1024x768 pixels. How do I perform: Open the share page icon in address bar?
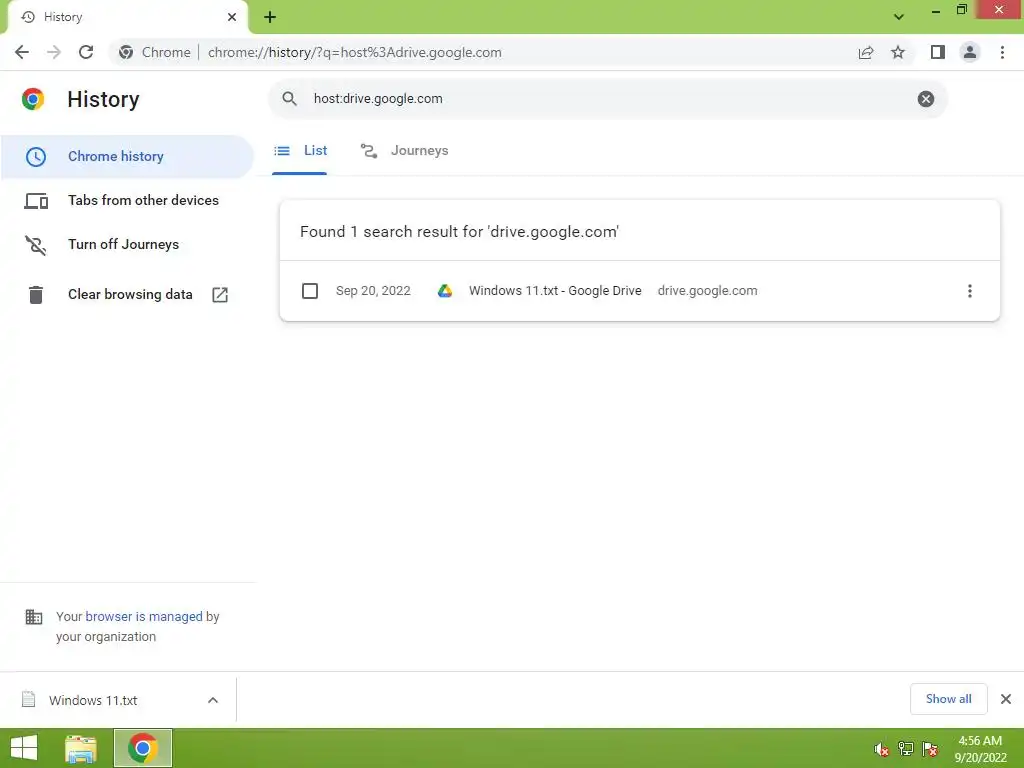[866, 52]
